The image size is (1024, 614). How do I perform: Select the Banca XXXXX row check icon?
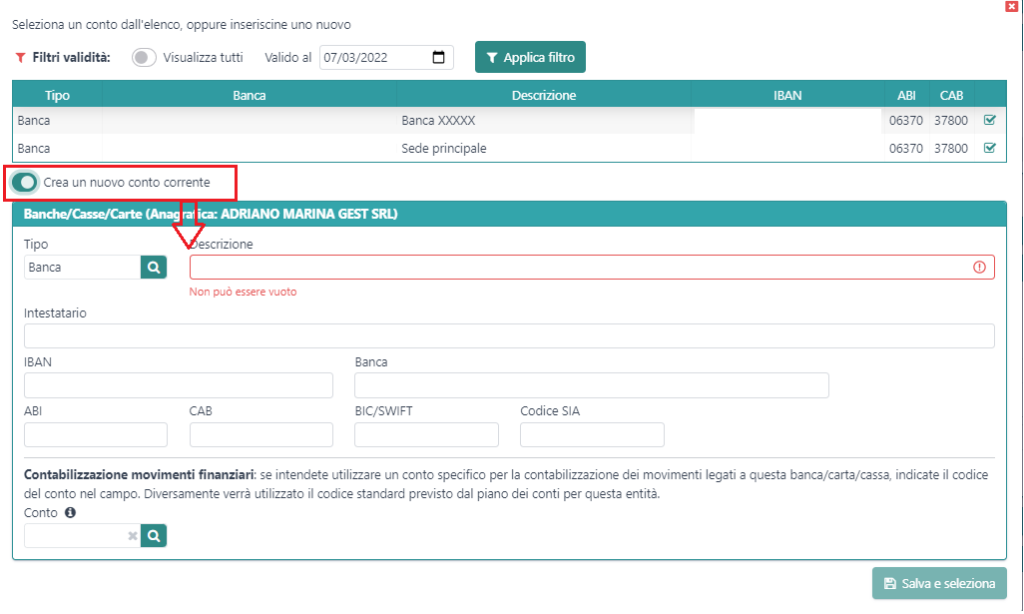990,121
